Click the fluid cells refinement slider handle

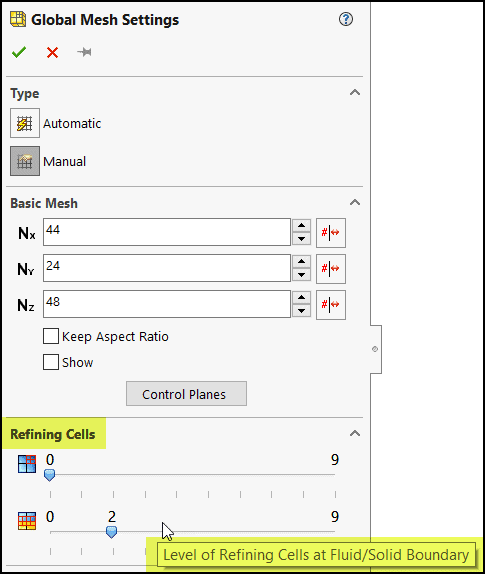tap(49, 475)
